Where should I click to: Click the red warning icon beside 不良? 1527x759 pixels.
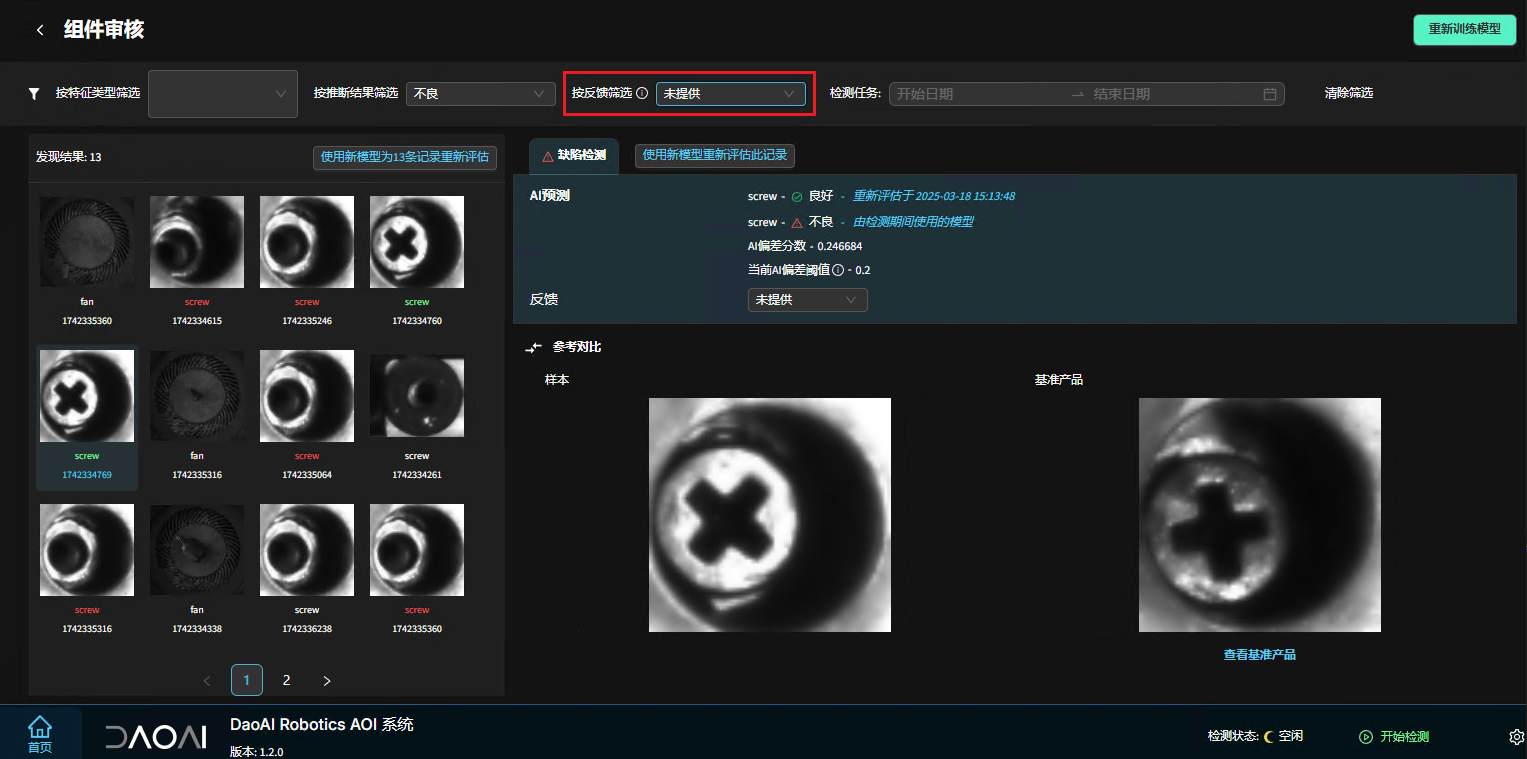click(x=797, y=222)
